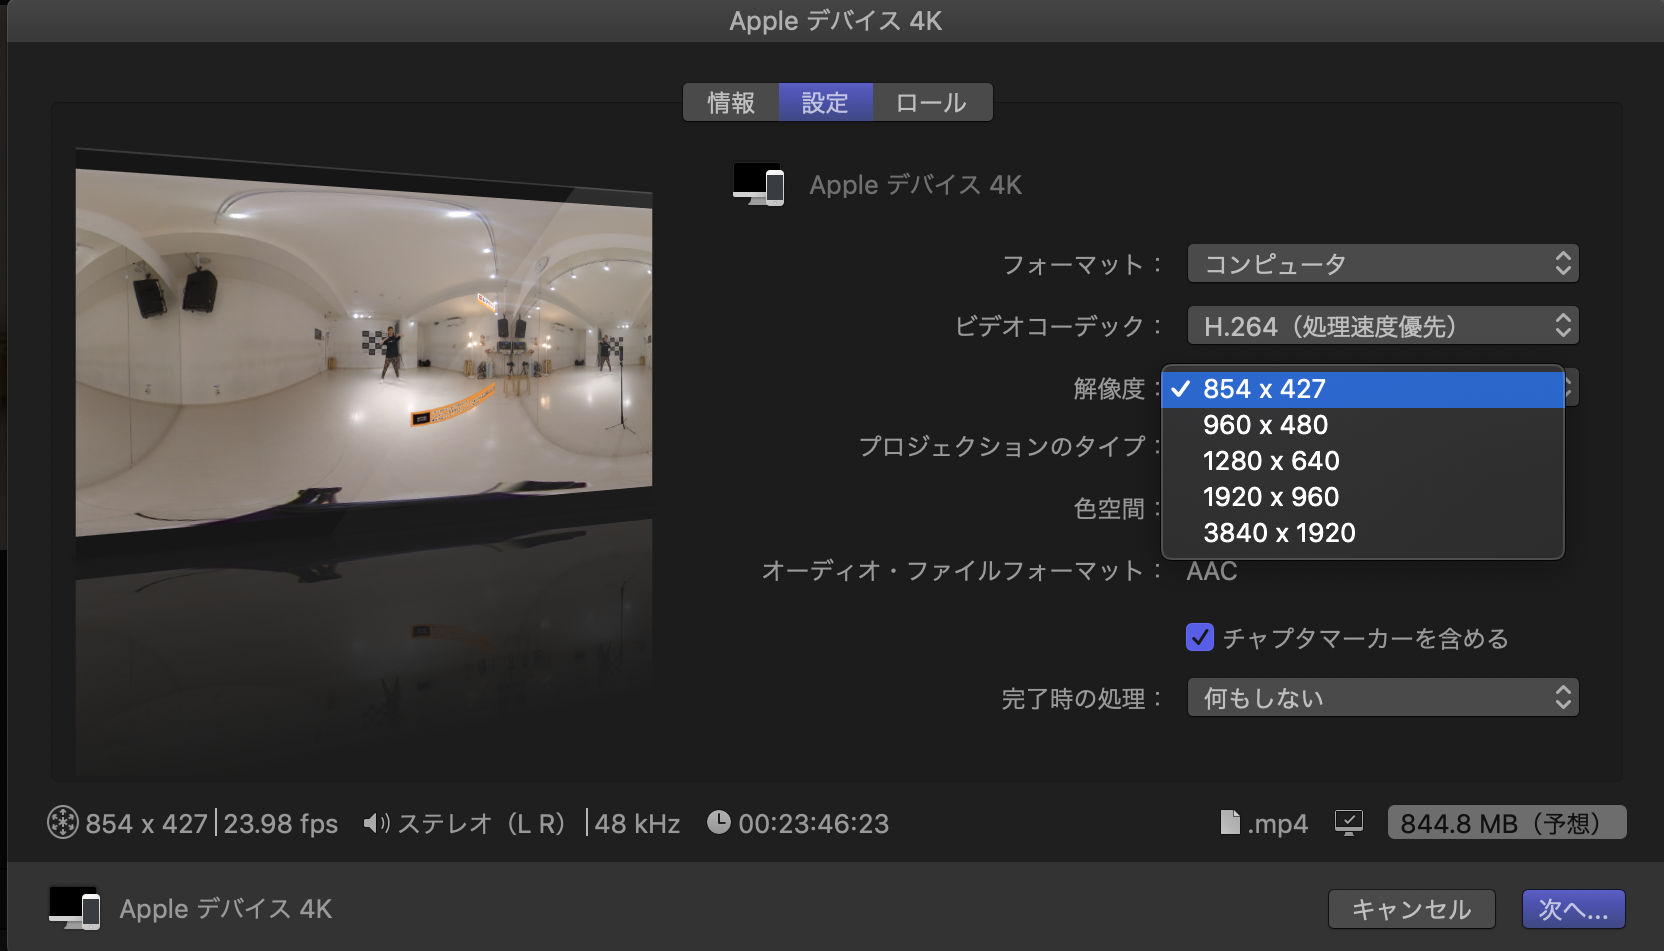This screenshot has height=951, width=1664.
Task: Select 1920 x 960 in resolution menu
Action: click(1363, 497)
